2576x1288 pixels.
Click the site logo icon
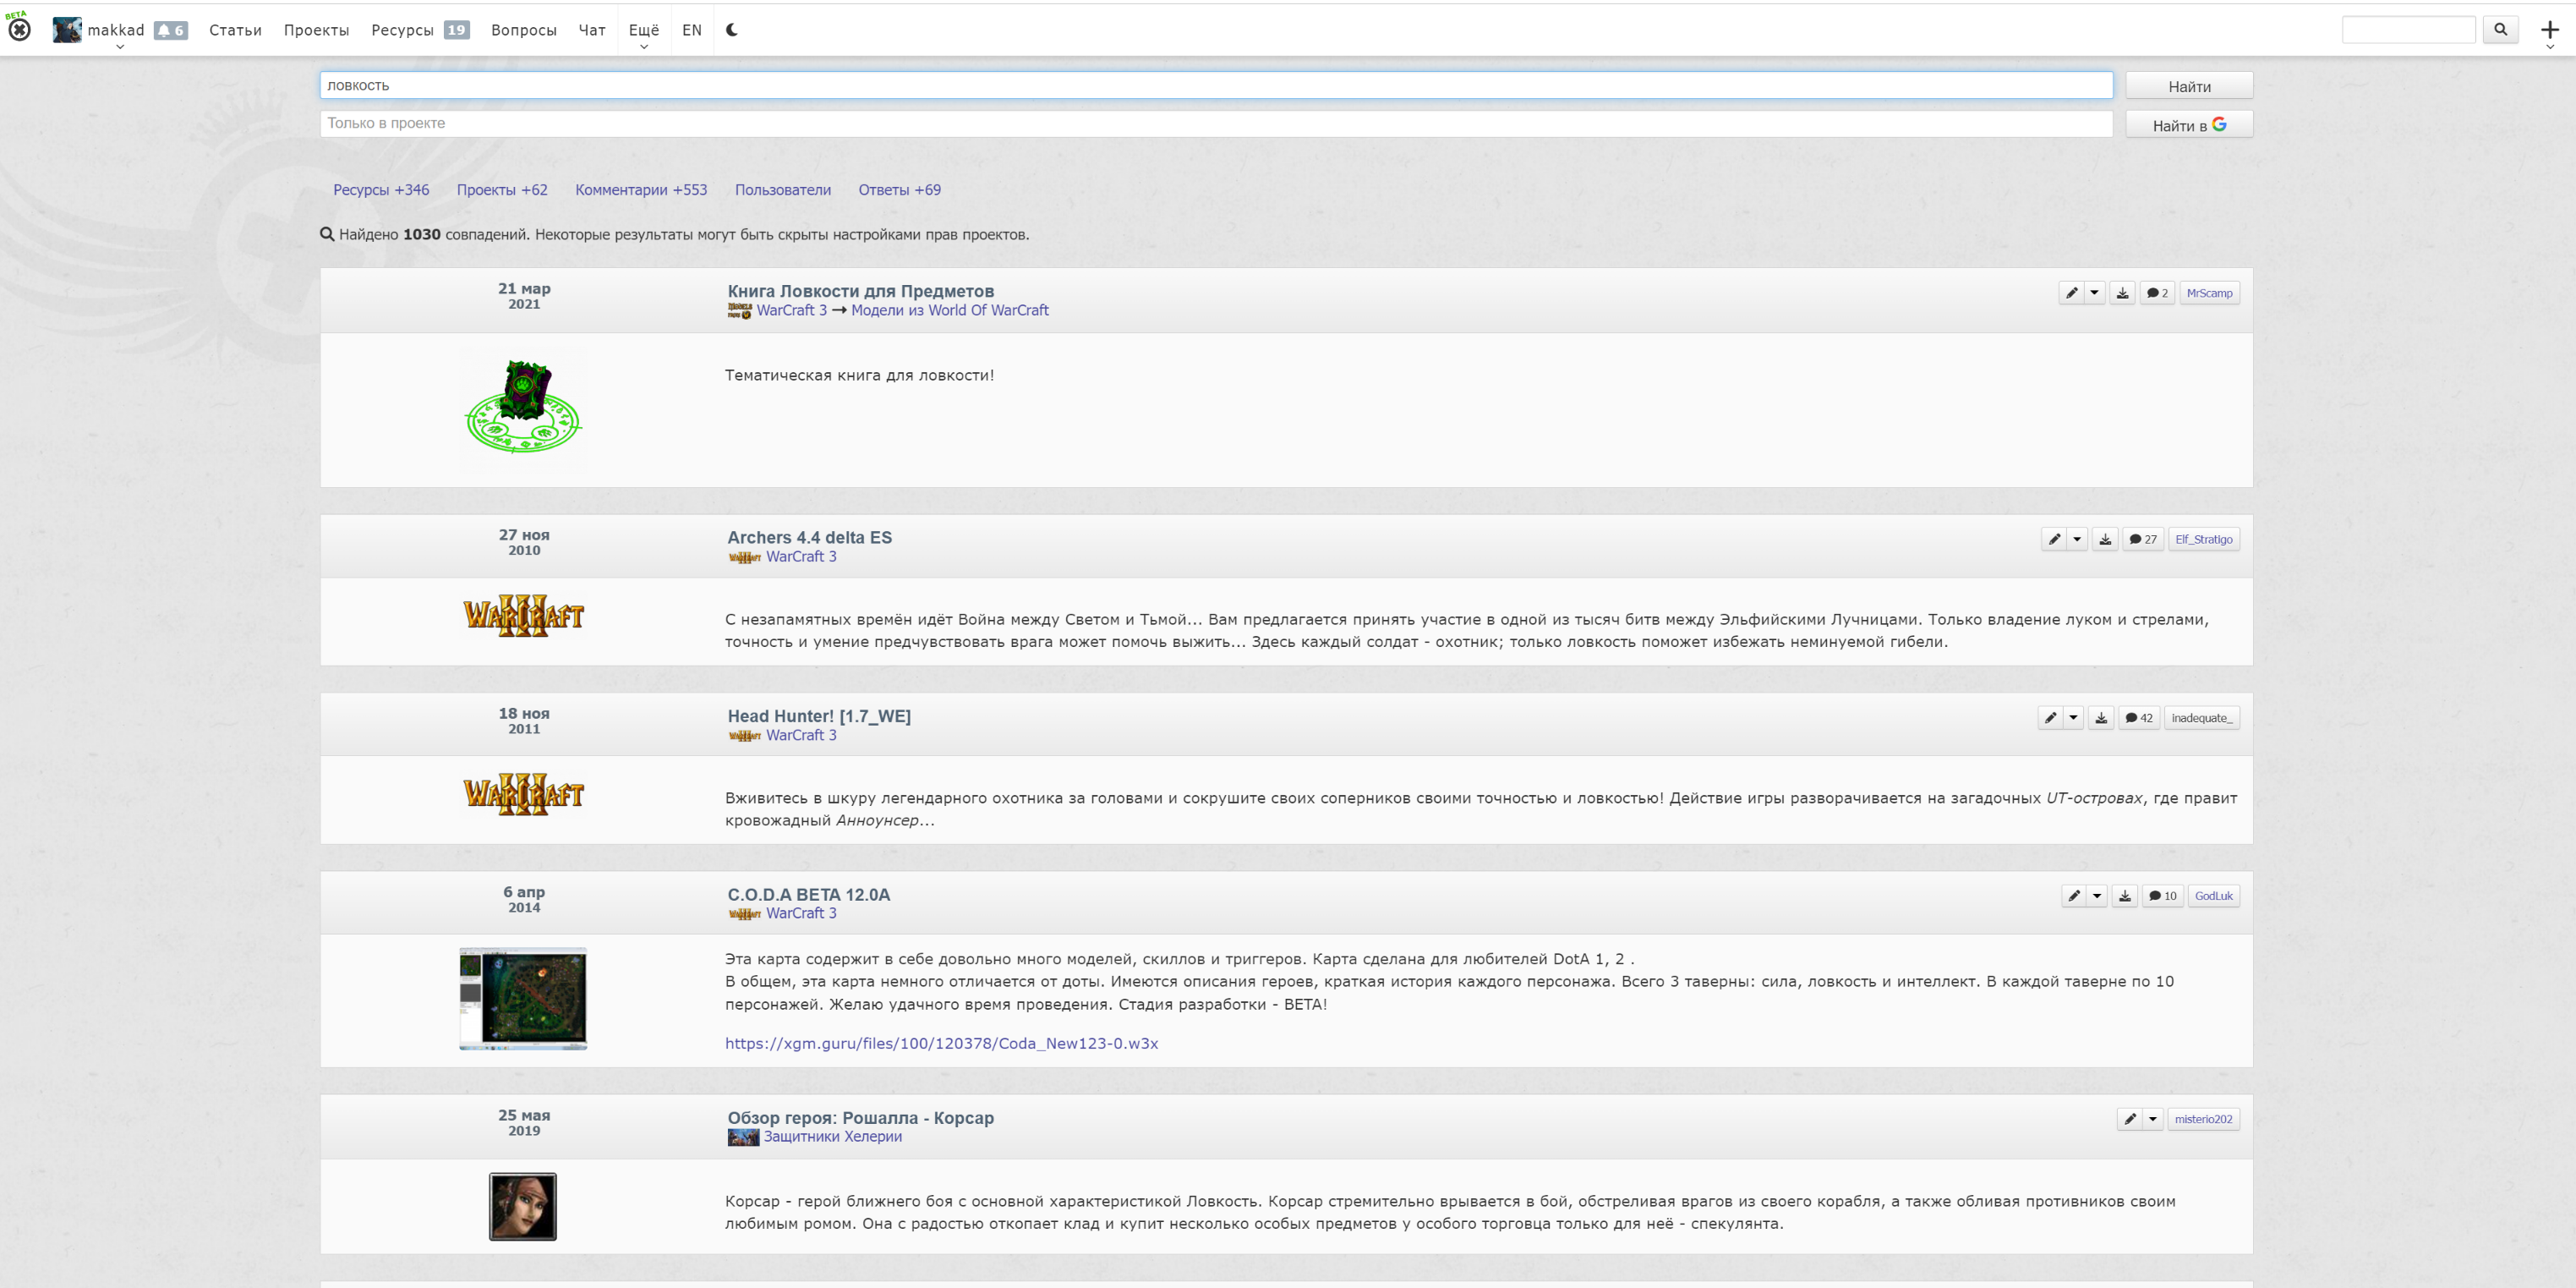(19, 30)
